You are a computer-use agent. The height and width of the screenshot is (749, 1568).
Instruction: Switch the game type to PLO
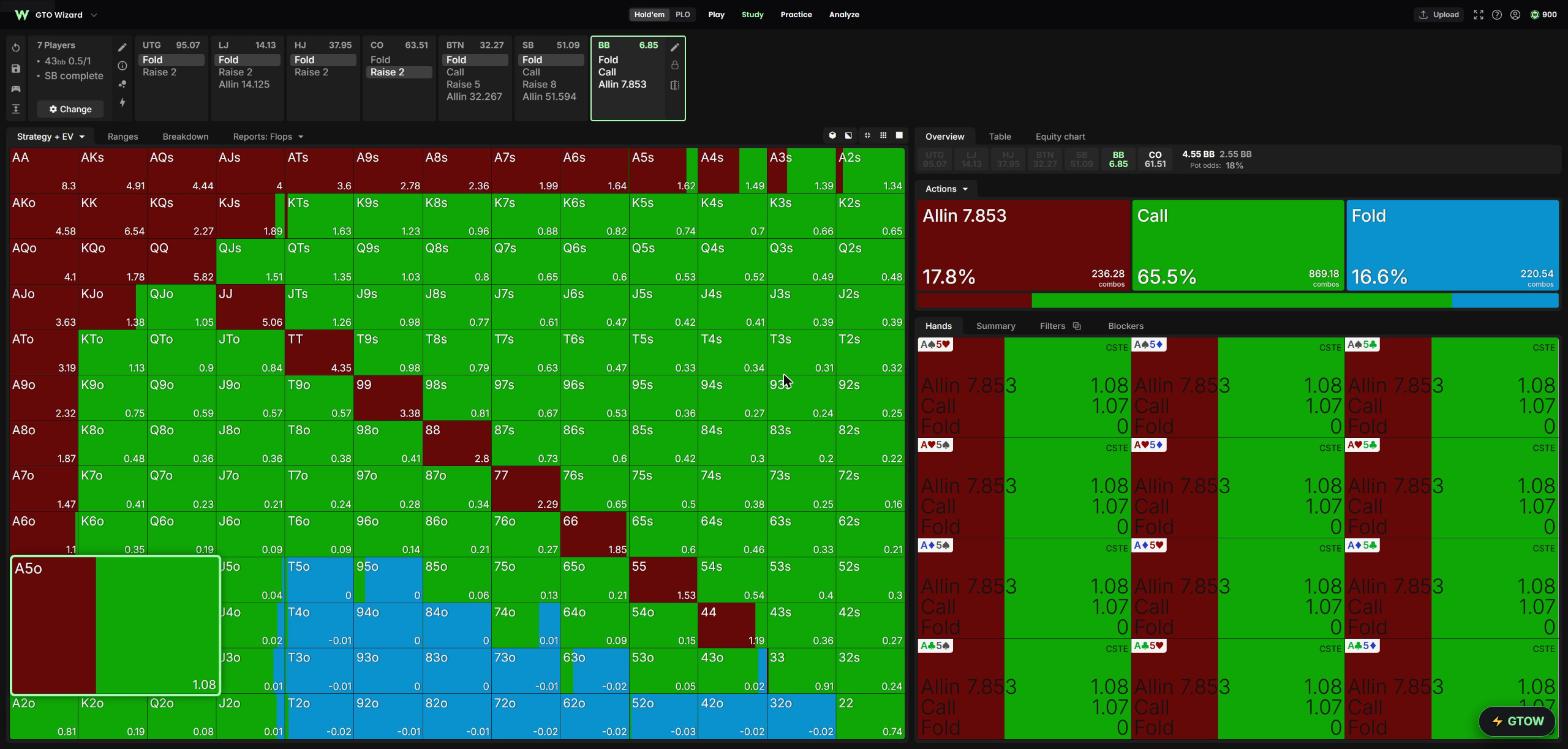[x=682, y=15]
